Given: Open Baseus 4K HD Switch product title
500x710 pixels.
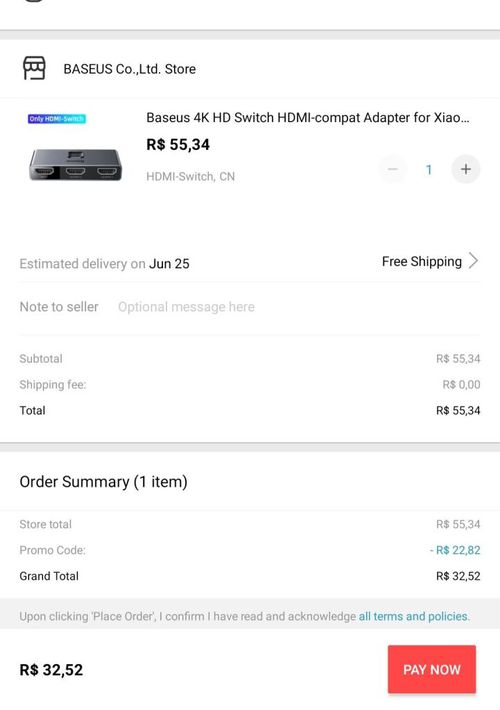Looking at the screenshot, I should tap(308, 118).
